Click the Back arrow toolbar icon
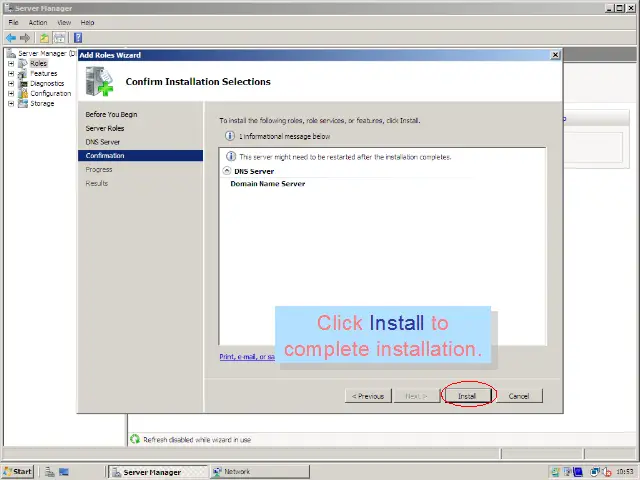640x480 pixels. (x=11, y=38)
